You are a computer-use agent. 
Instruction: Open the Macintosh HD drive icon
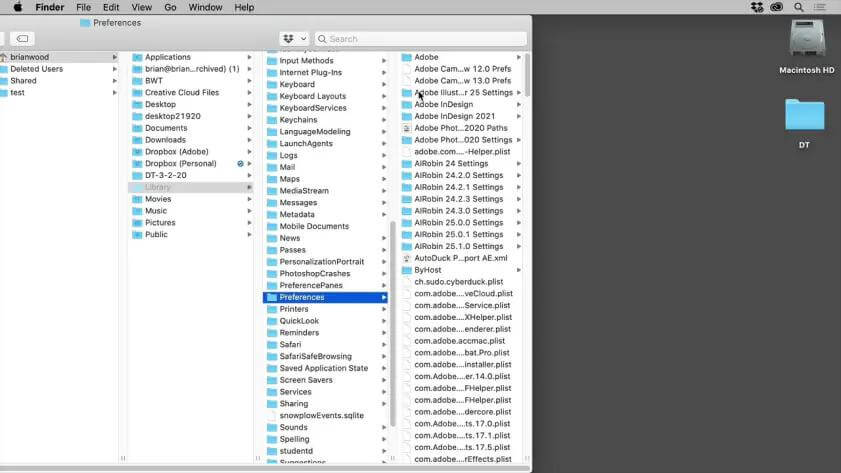coord(806,40)
